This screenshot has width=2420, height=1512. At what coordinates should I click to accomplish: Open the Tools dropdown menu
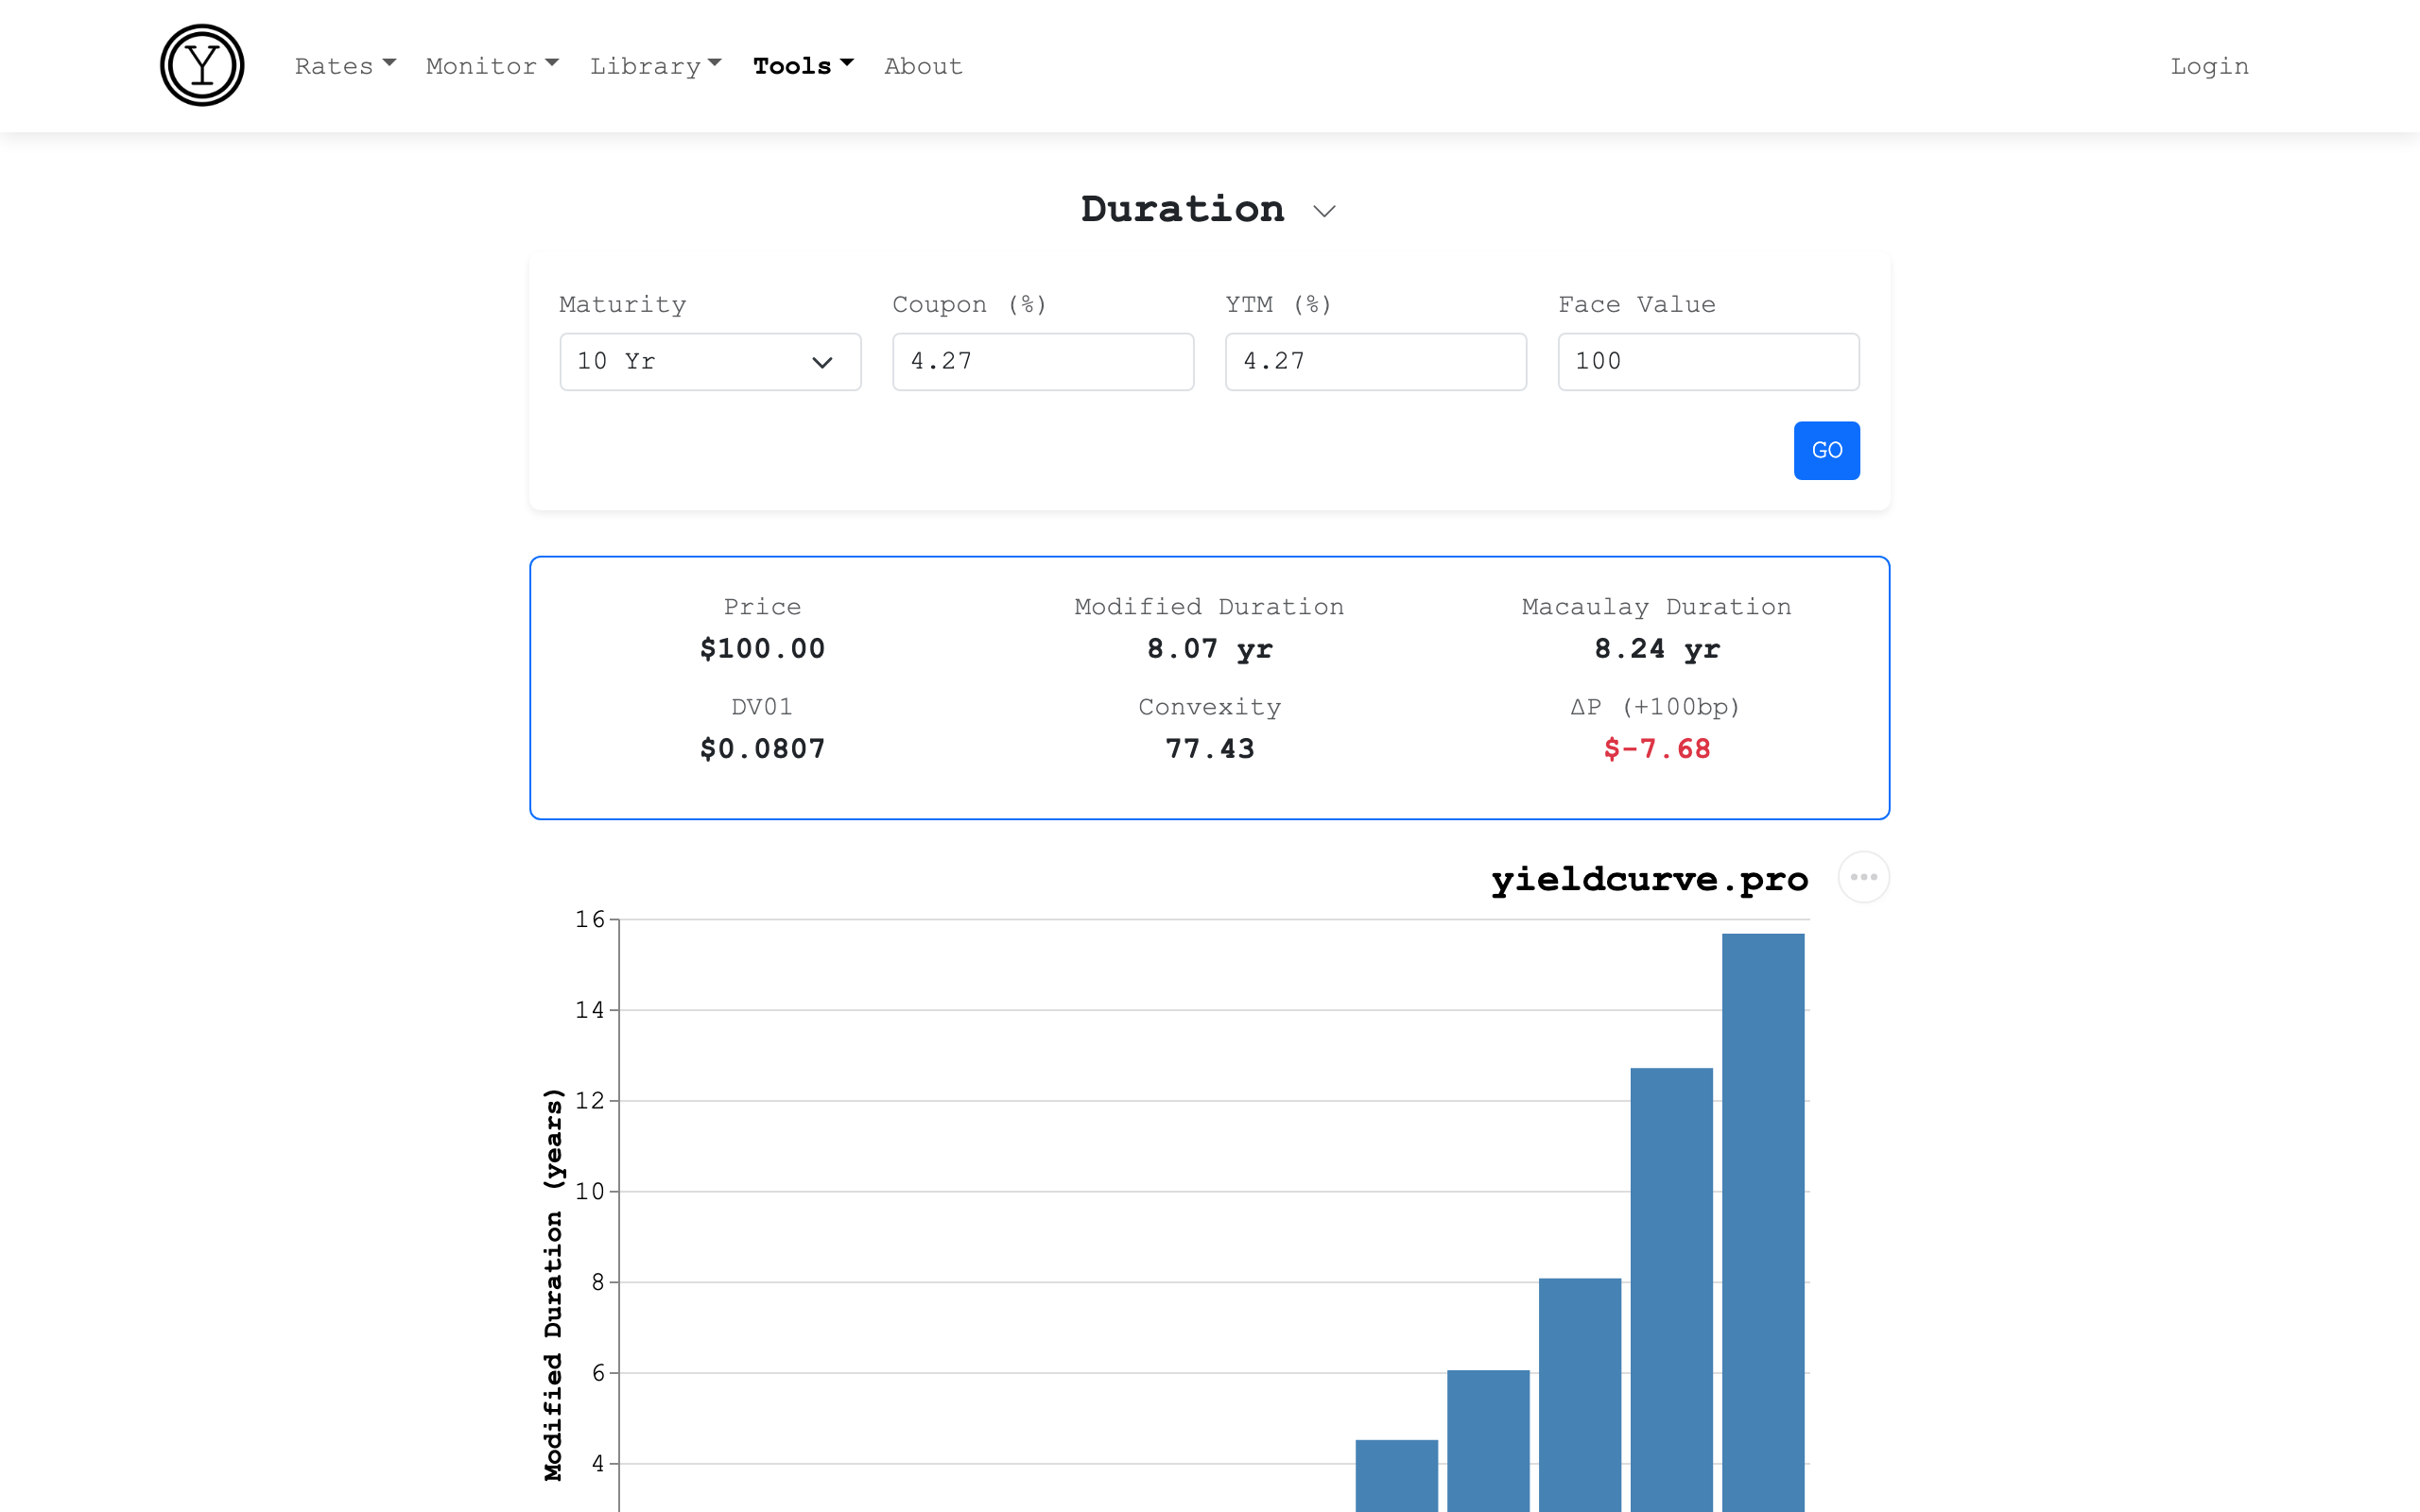[802, 66]
